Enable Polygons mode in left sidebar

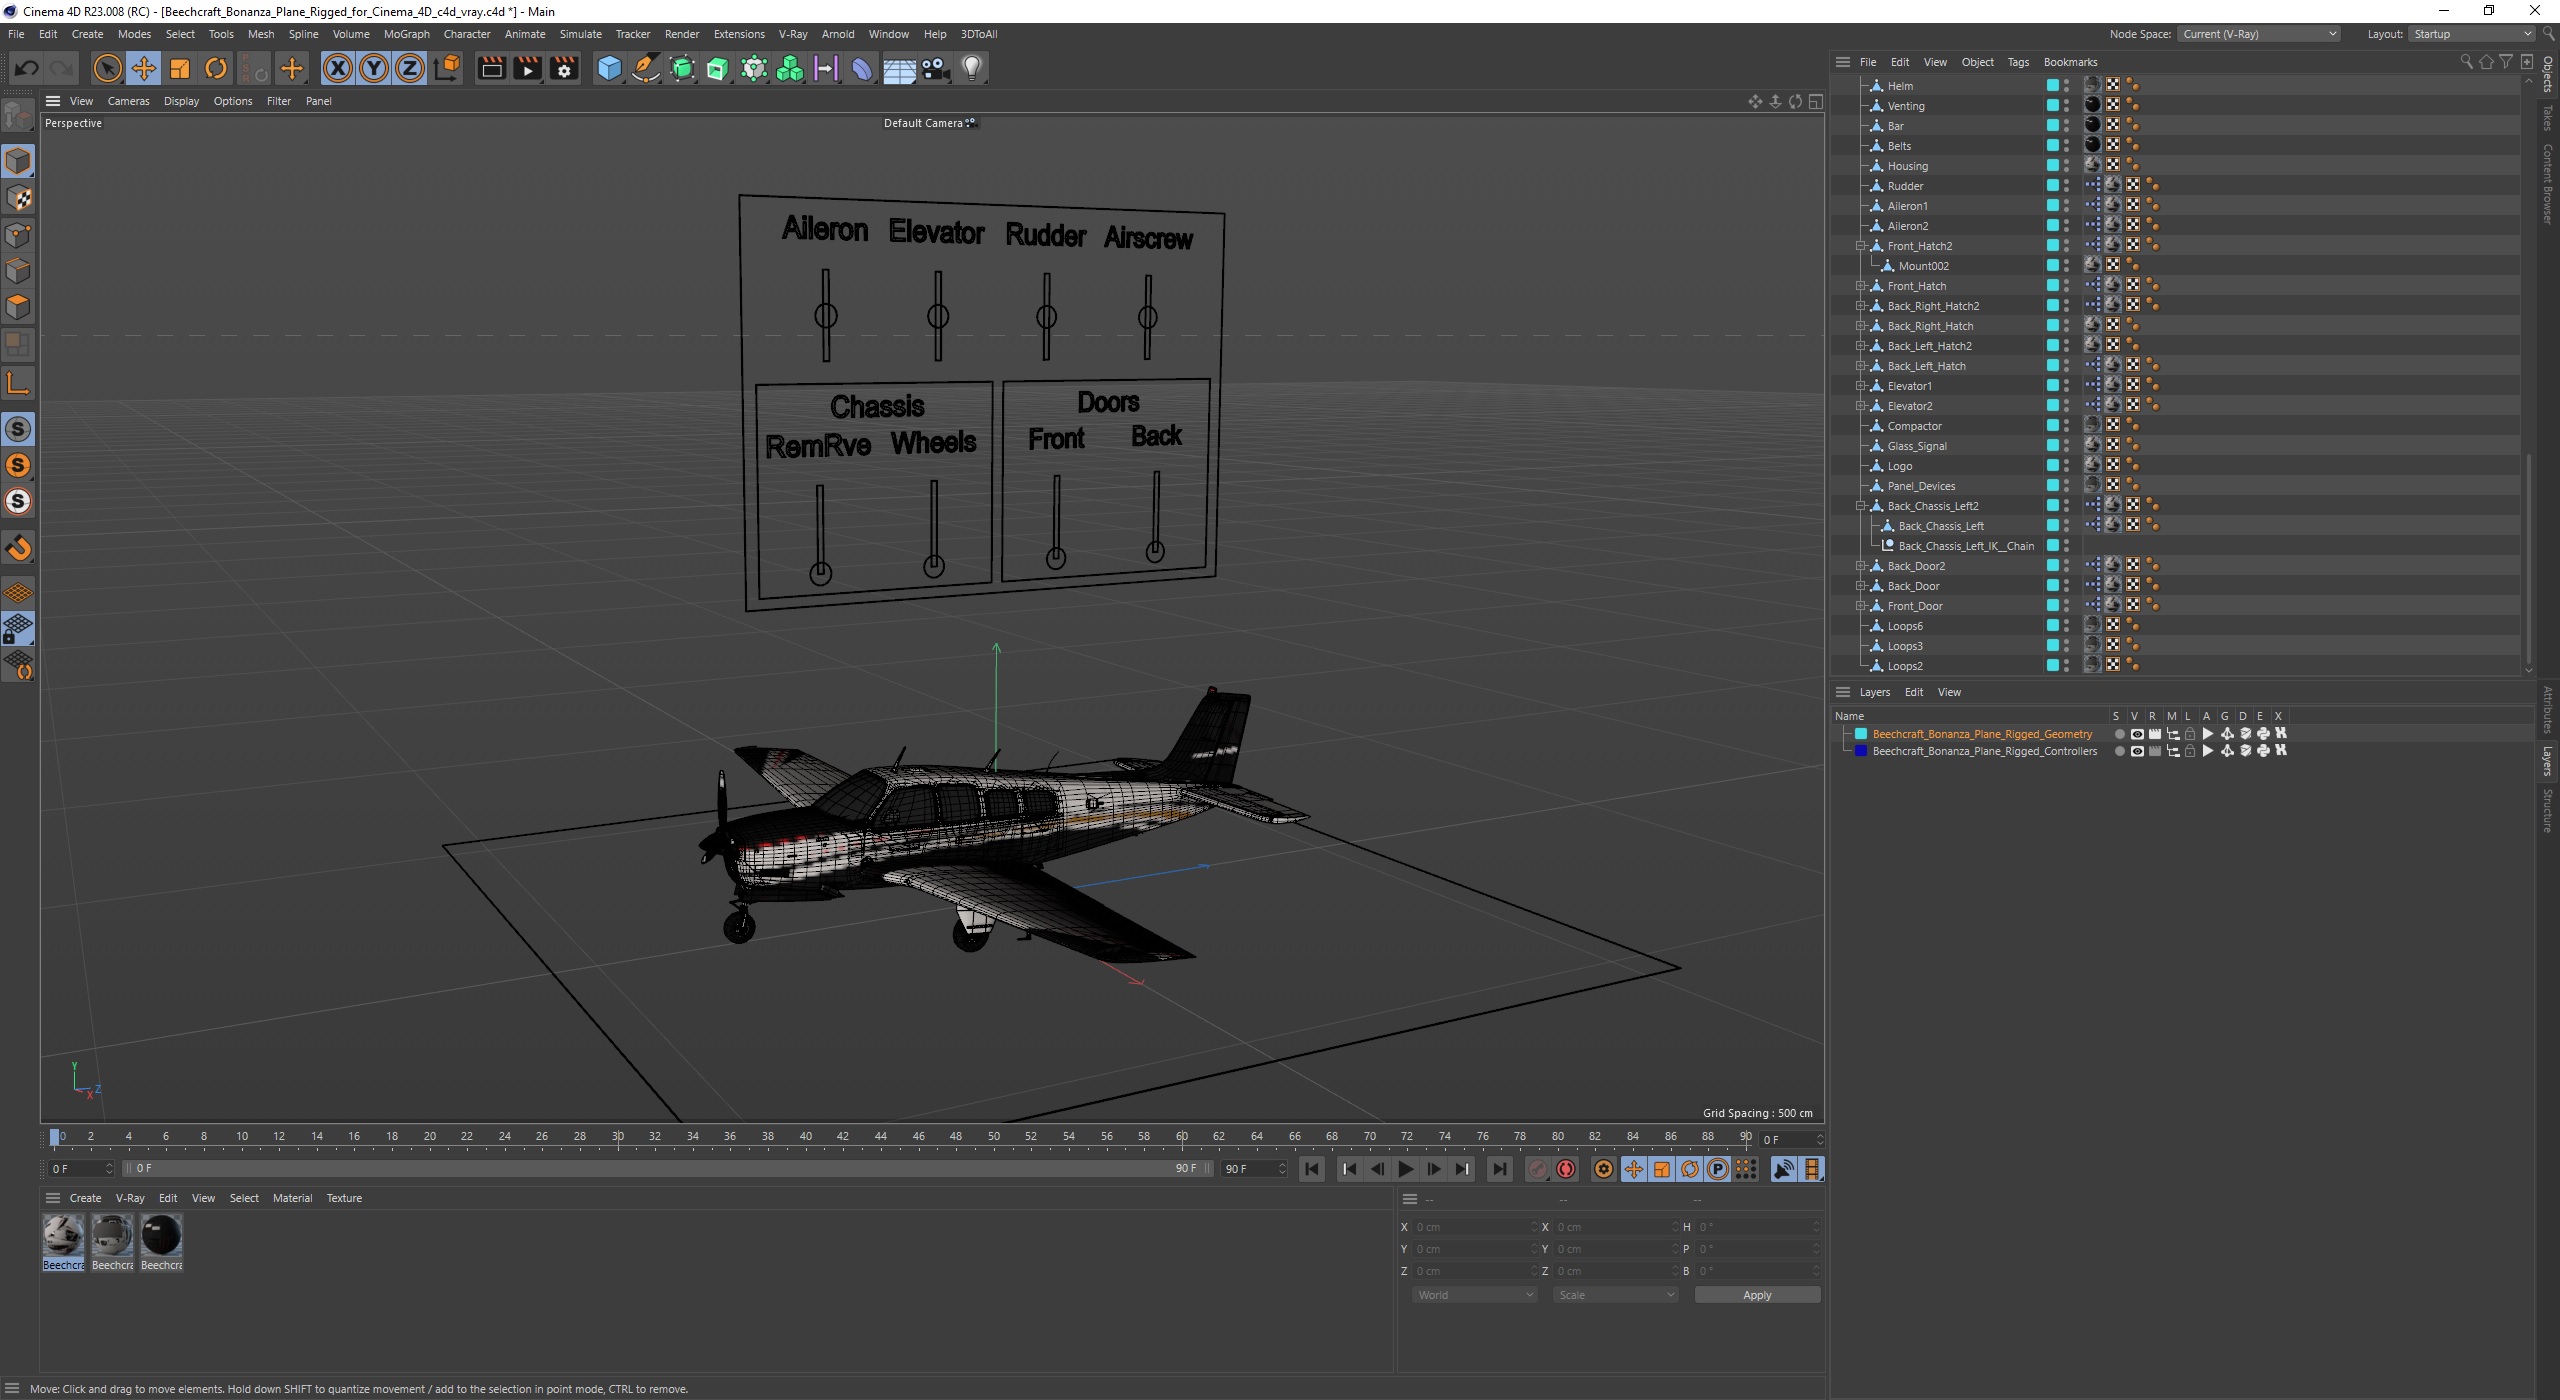[18, 306]
